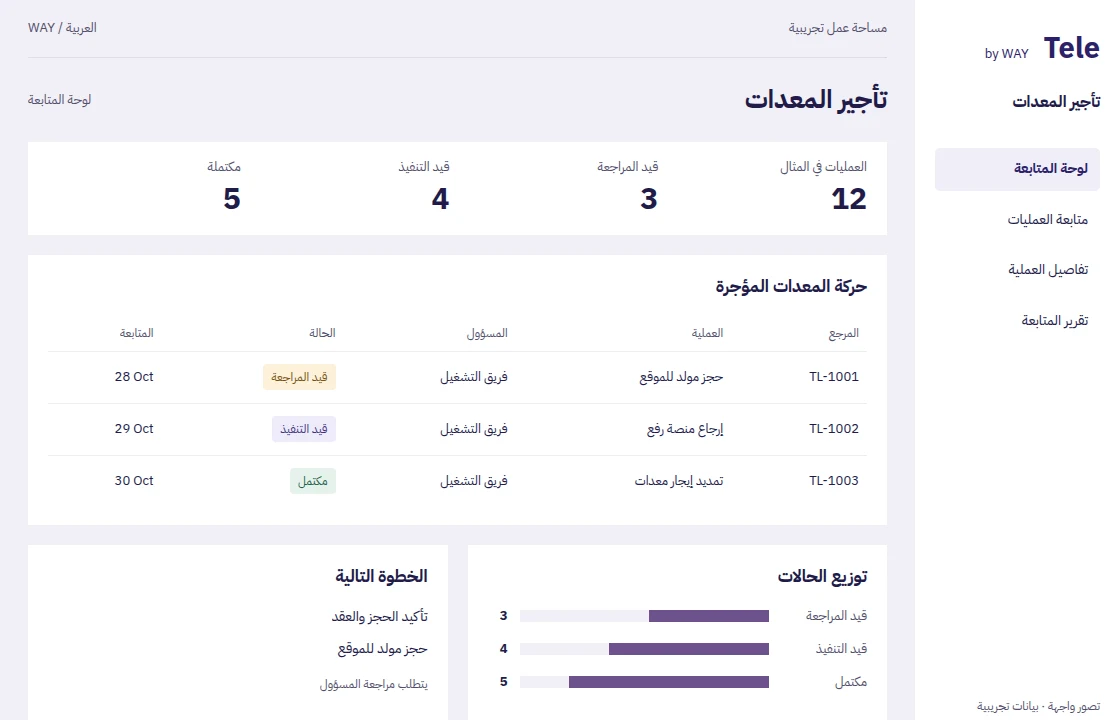This screenshot has width=1120, height=720.
Task: Click the مكتملة stat label
Action: [x=224, y=167]
